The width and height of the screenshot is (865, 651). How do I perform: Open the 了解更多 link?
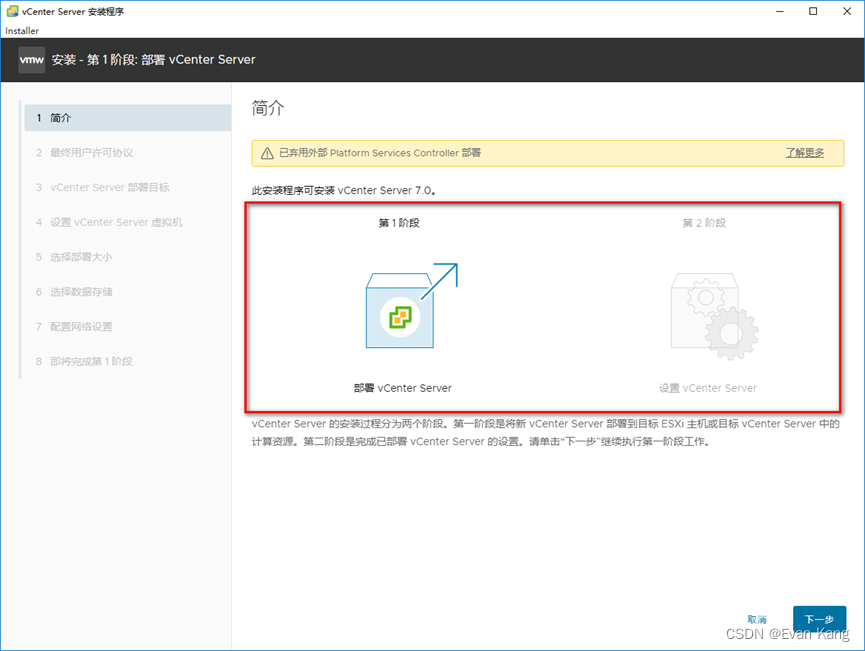(805, 153)
